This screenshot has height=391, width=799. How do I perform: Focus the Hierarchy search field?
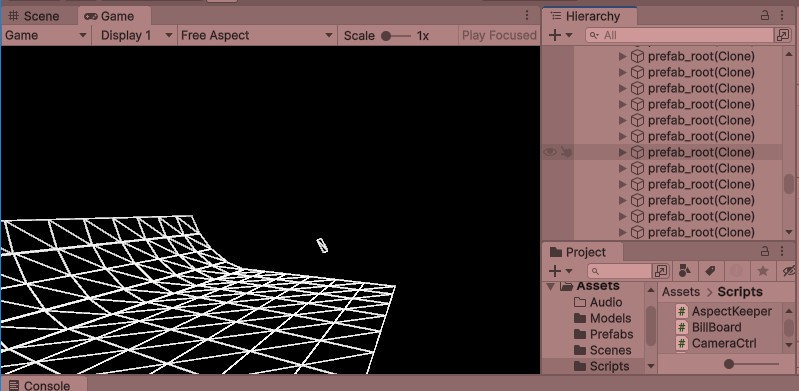click(679, 35)
